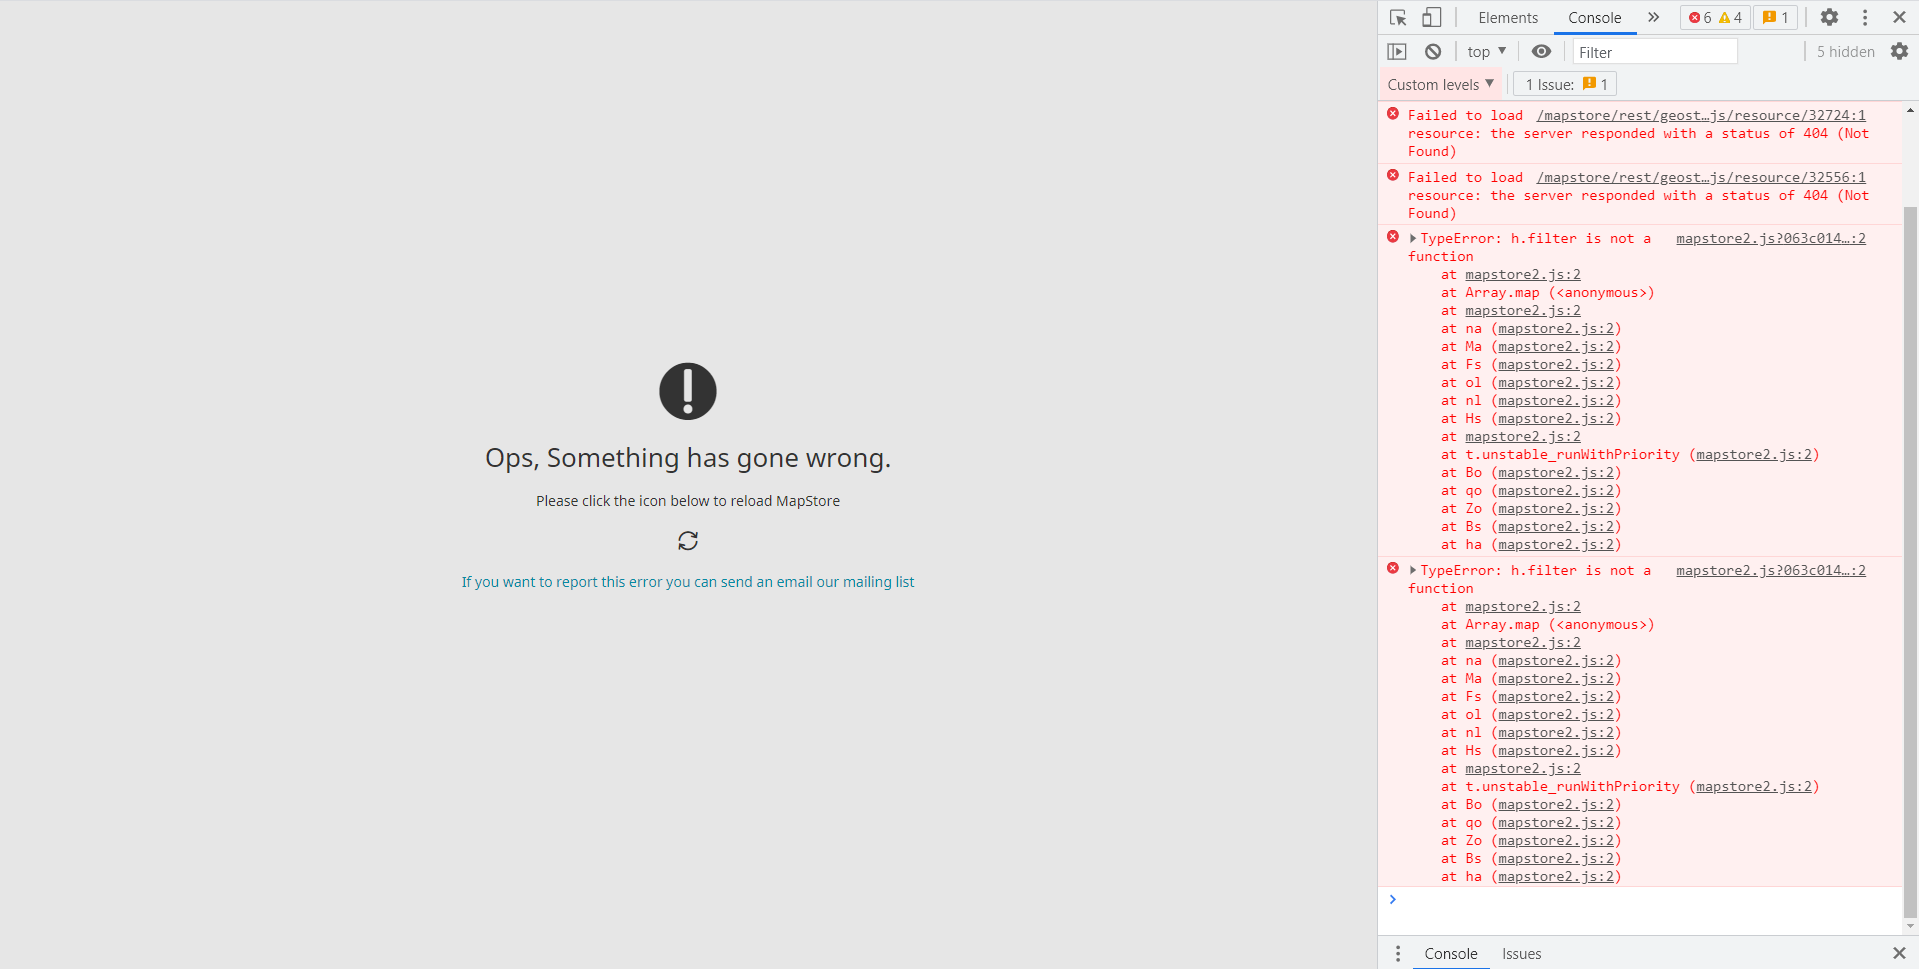Image resolution: width=1919 pixels, height=969 pixels.
Task: Switch to the drawer Issues tab
Action: [1521, 954]
